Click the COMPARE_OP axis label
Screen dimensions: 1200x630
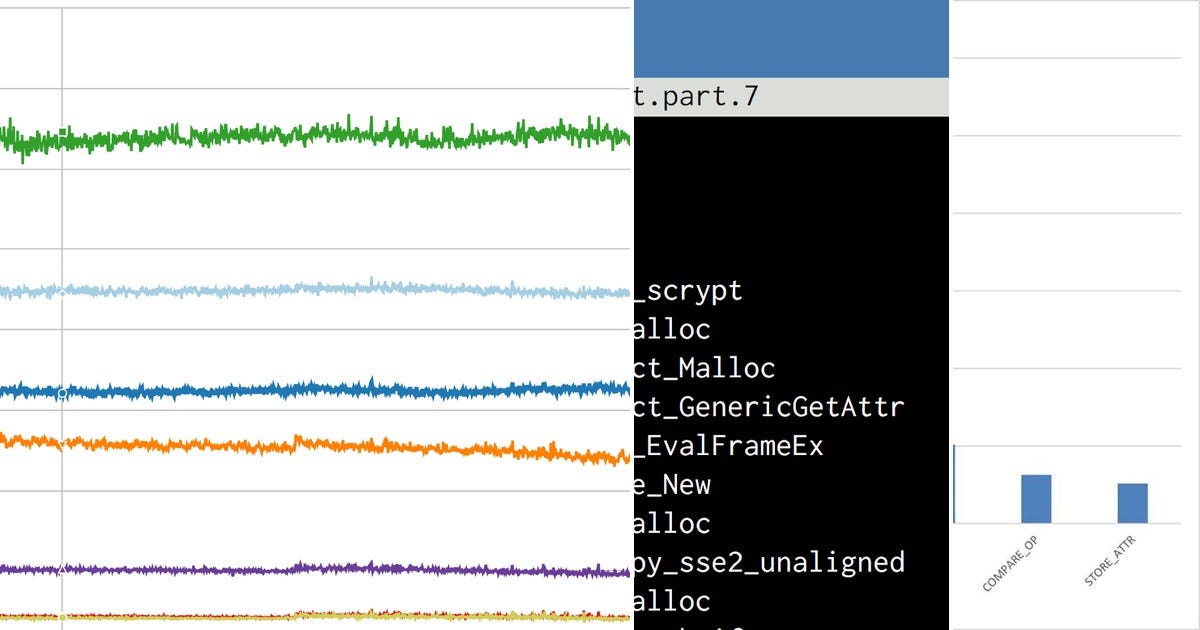(1011, 563)
